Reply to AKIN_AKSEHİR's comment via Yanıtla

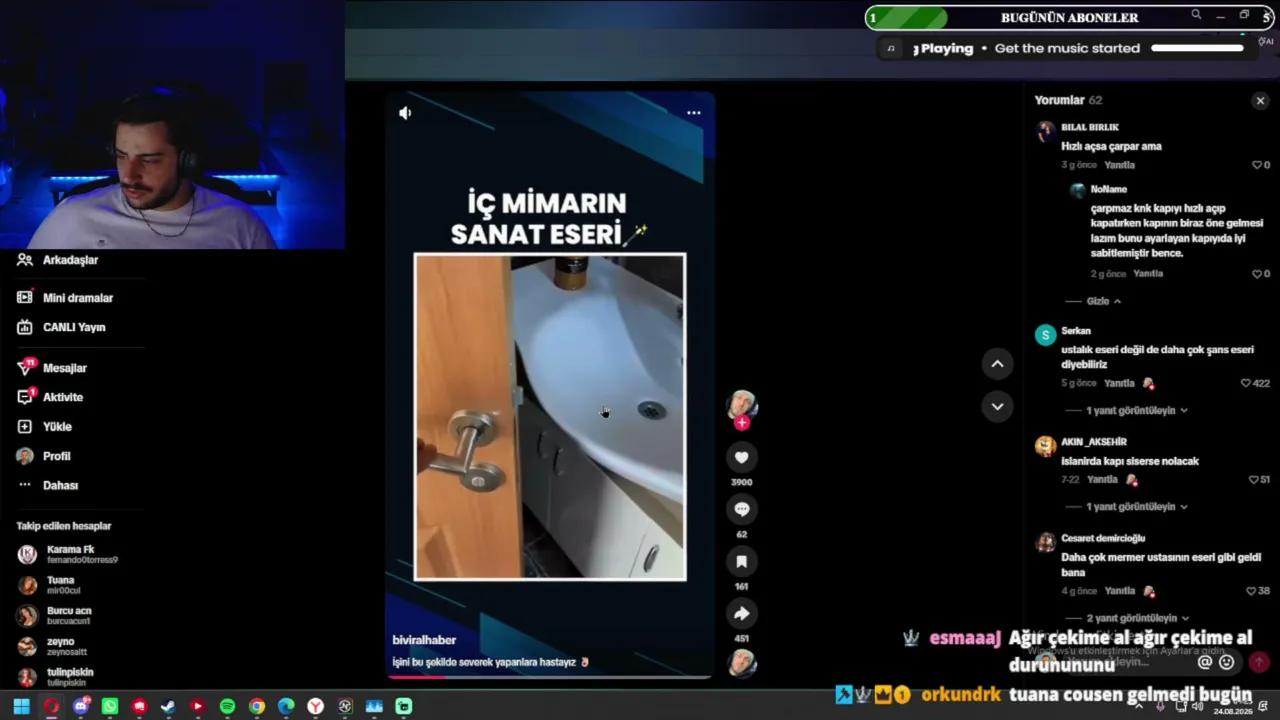click(1102, 480)
